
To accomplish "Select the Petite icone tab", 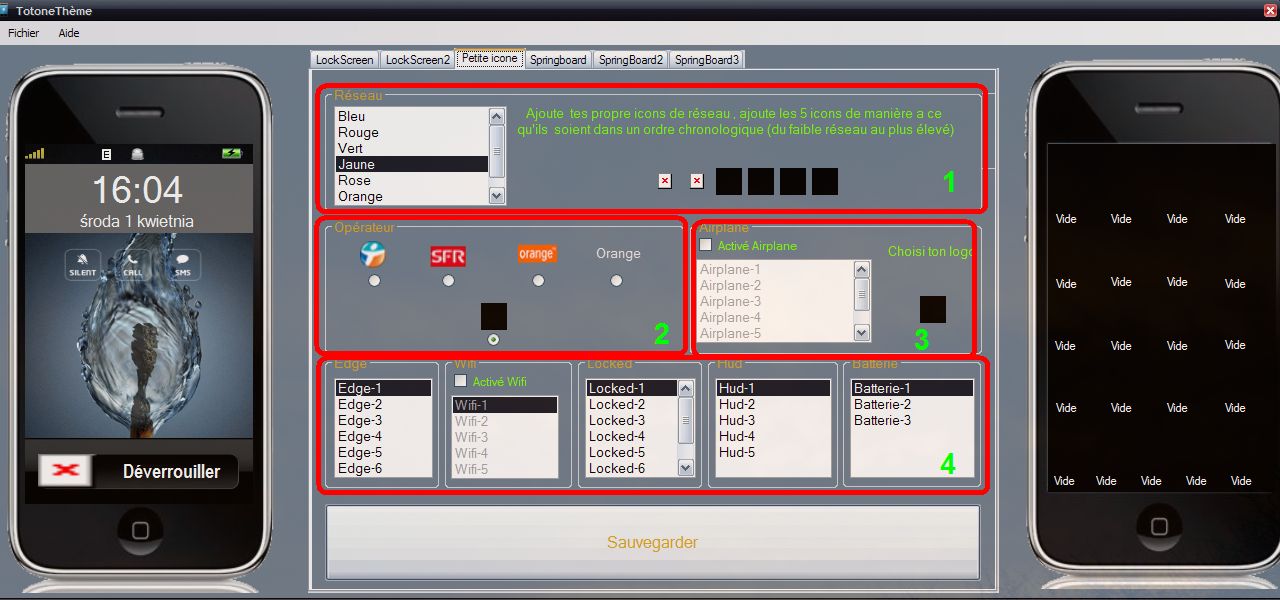I will point(490,58).
